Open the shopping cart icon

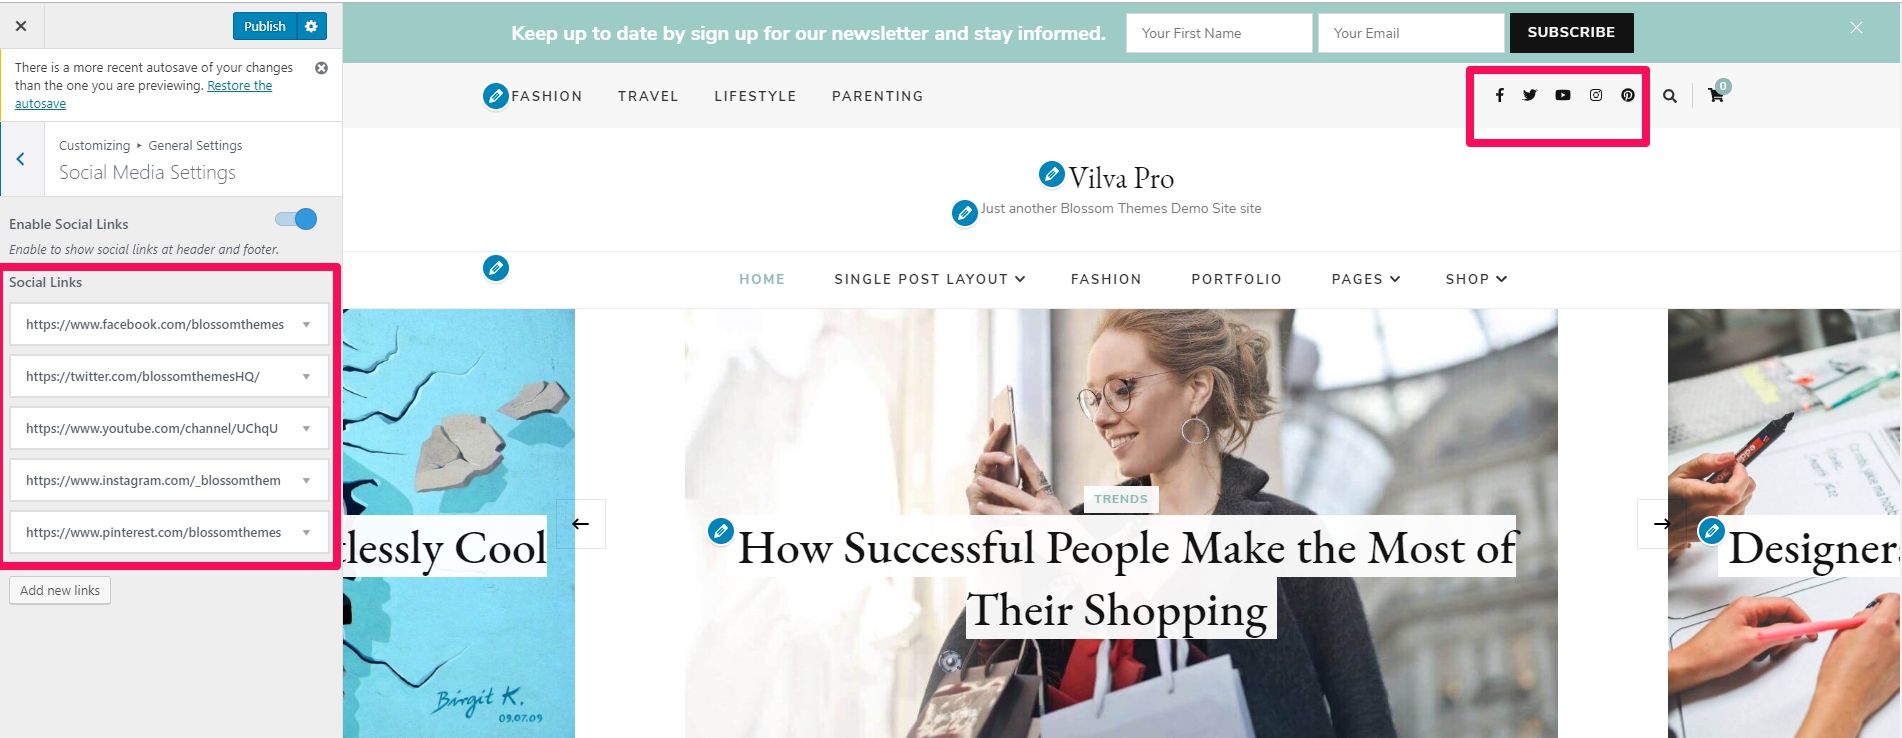click(1716, 95)
